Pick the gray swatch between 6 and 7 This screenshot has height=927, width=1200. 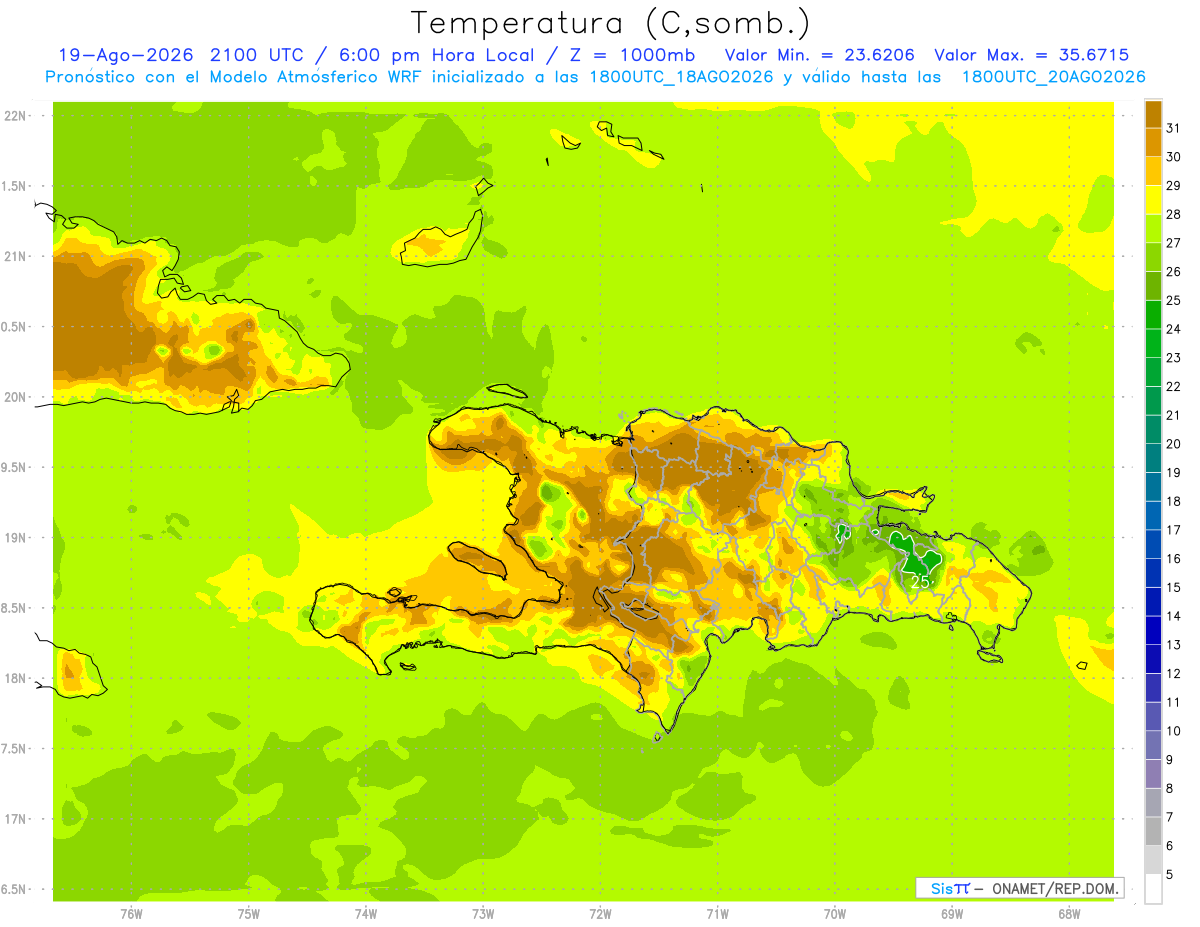coord(1153,831)
